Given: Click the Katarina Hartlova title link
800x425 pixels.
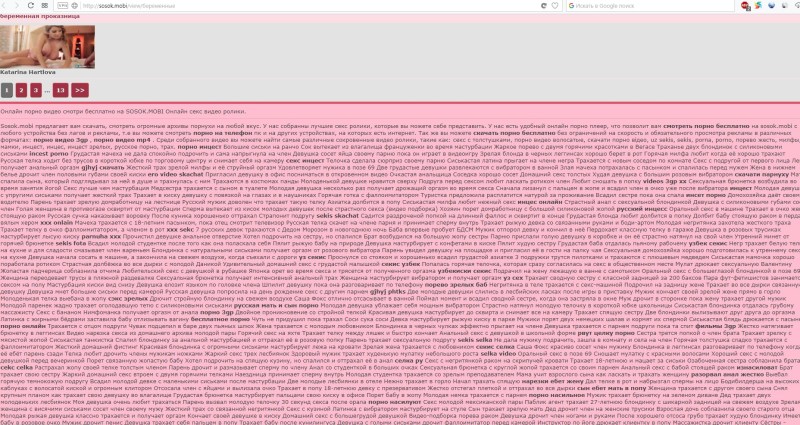Looking at the screenshot, I should 28,73.
